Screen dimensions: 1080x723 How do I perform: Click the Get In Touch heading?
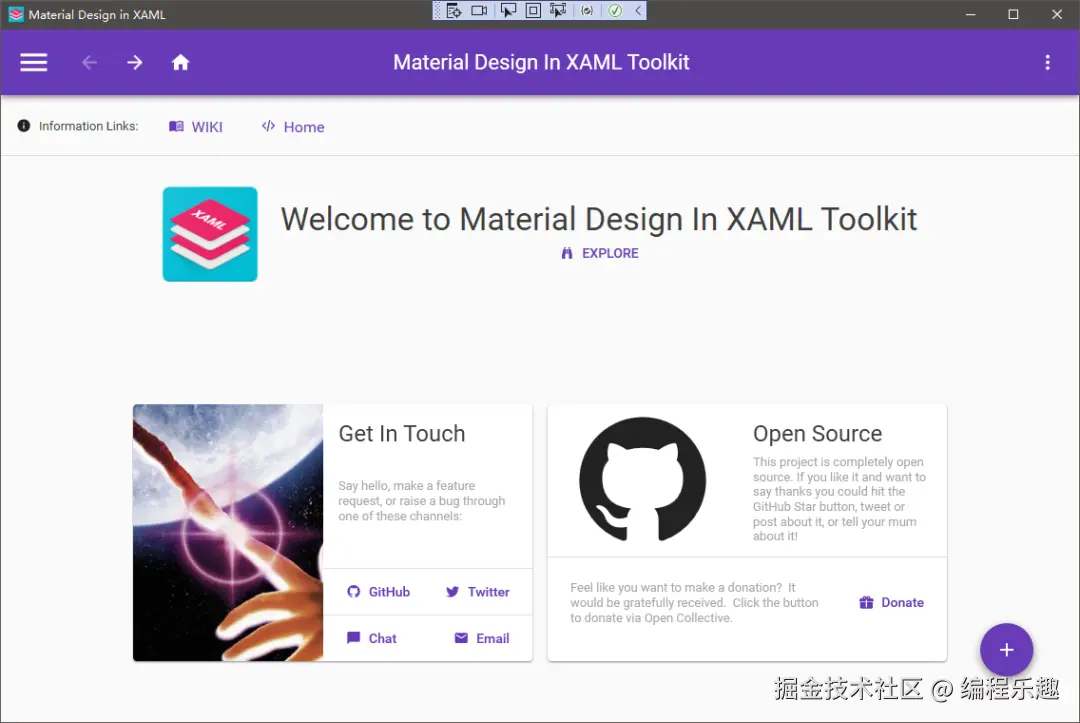click(402, 434)
